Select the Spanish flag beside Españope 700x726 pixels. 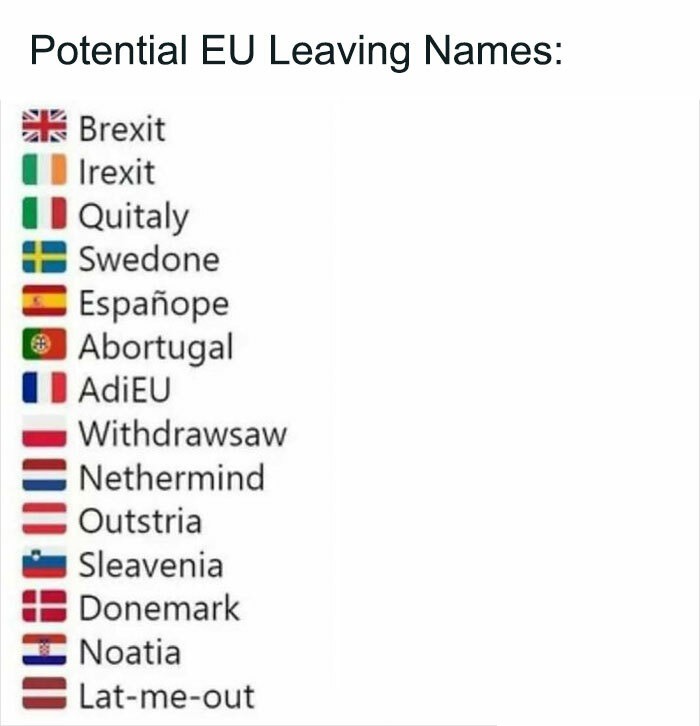pos(44,300)
